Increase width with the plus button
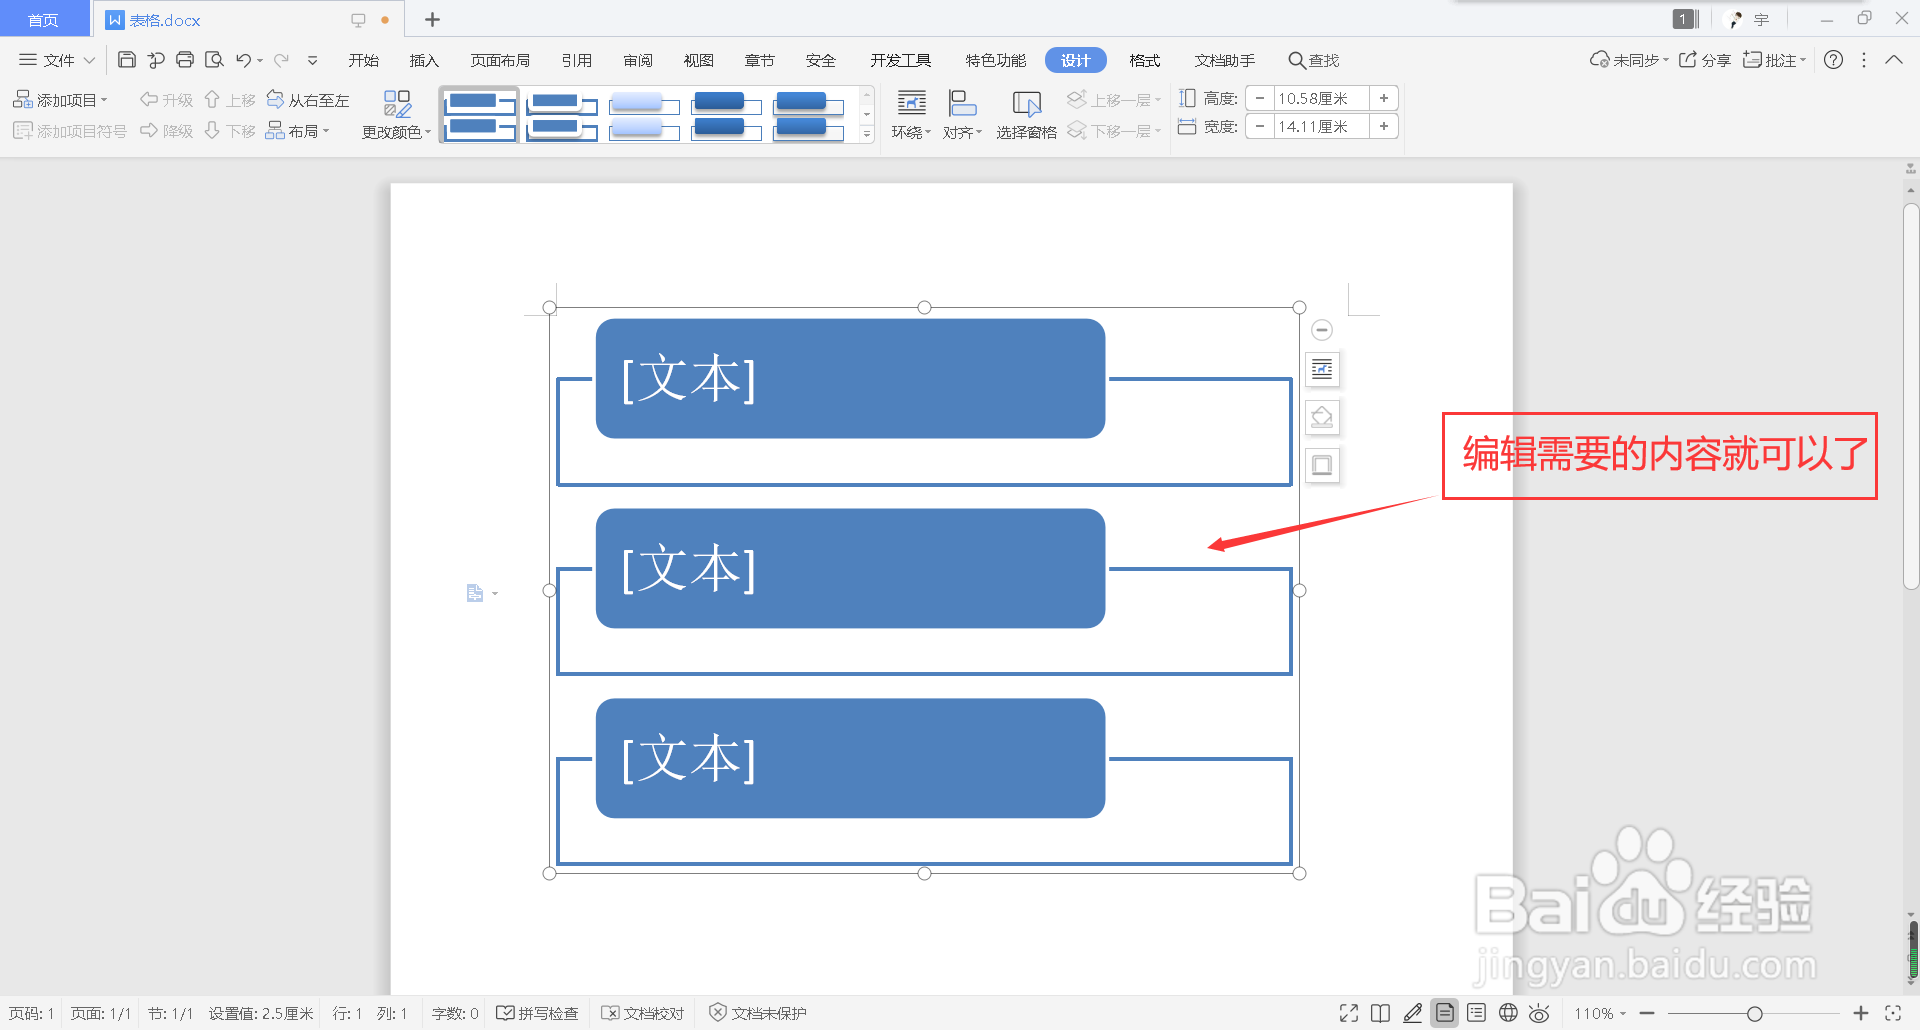Screen dimensions: 1920x1030 click(1384, 126)
